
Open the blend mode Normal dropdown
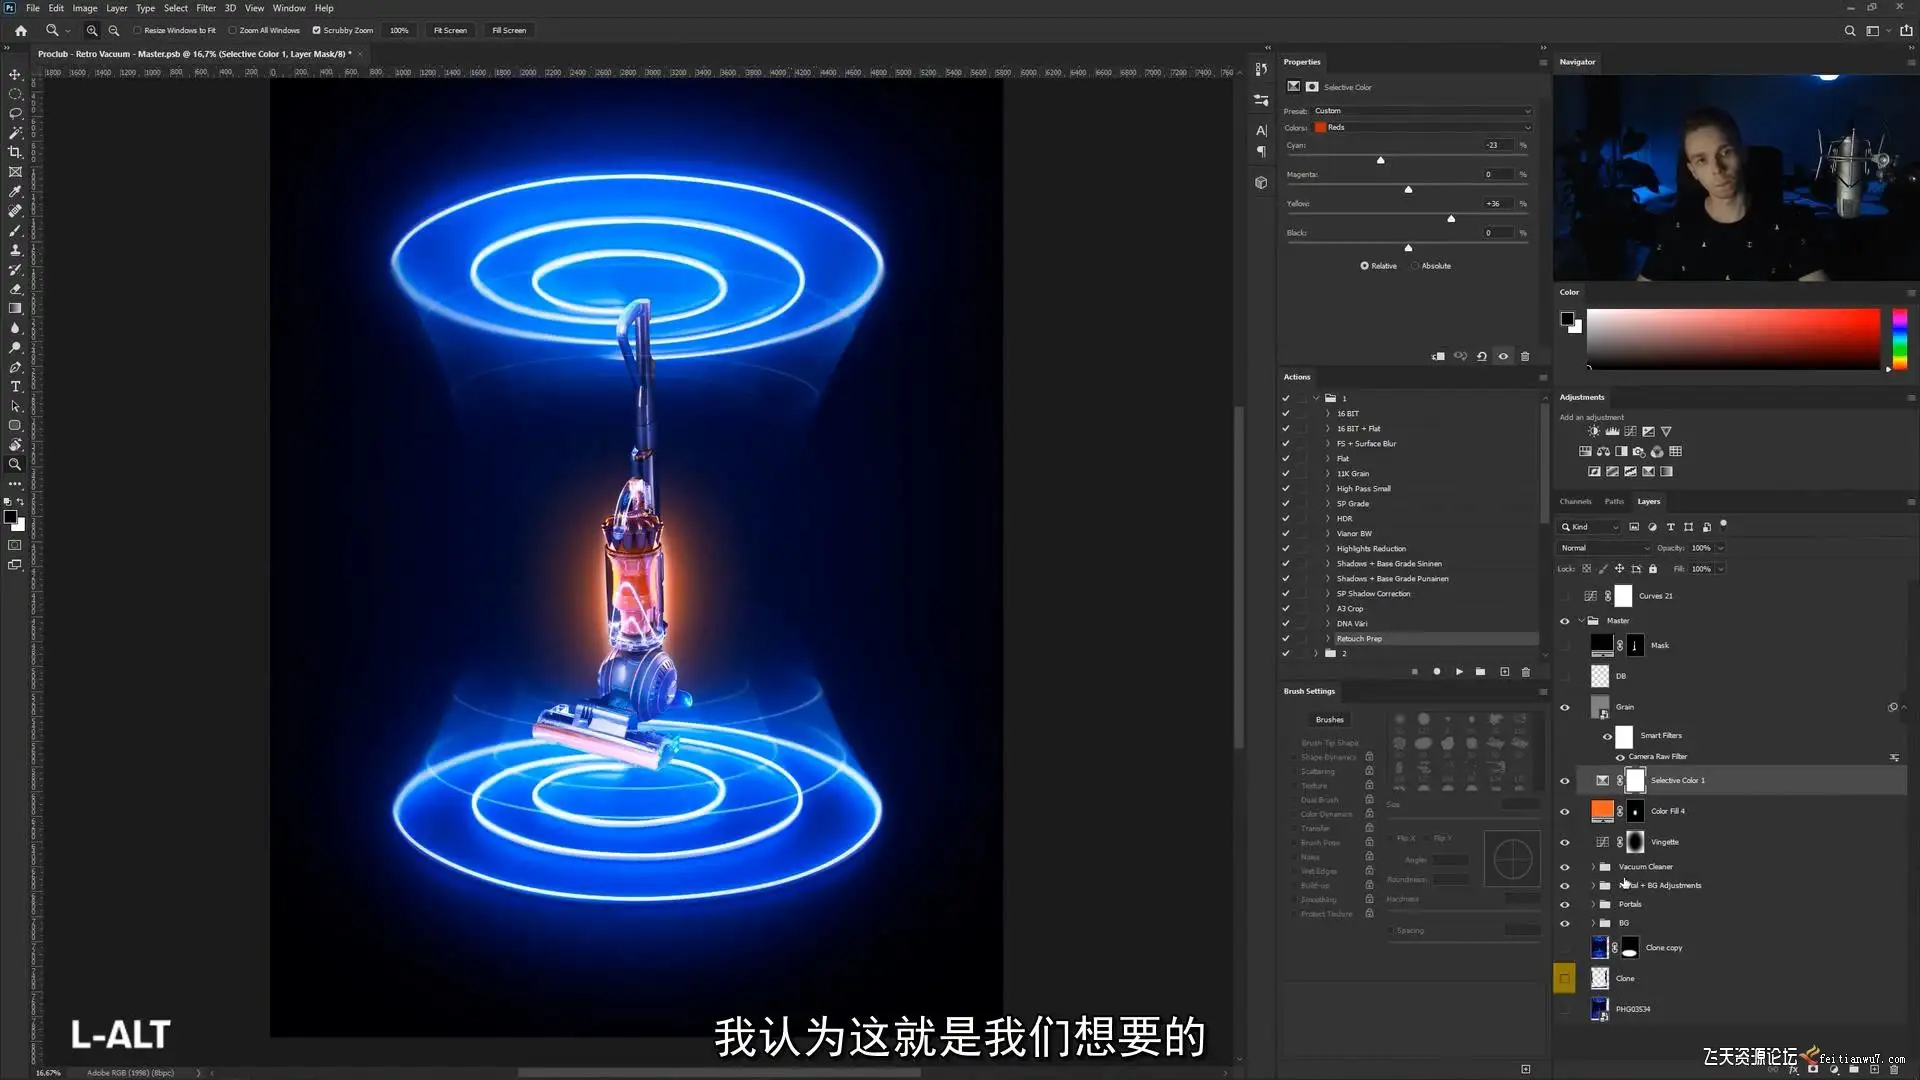[1604, 548]
